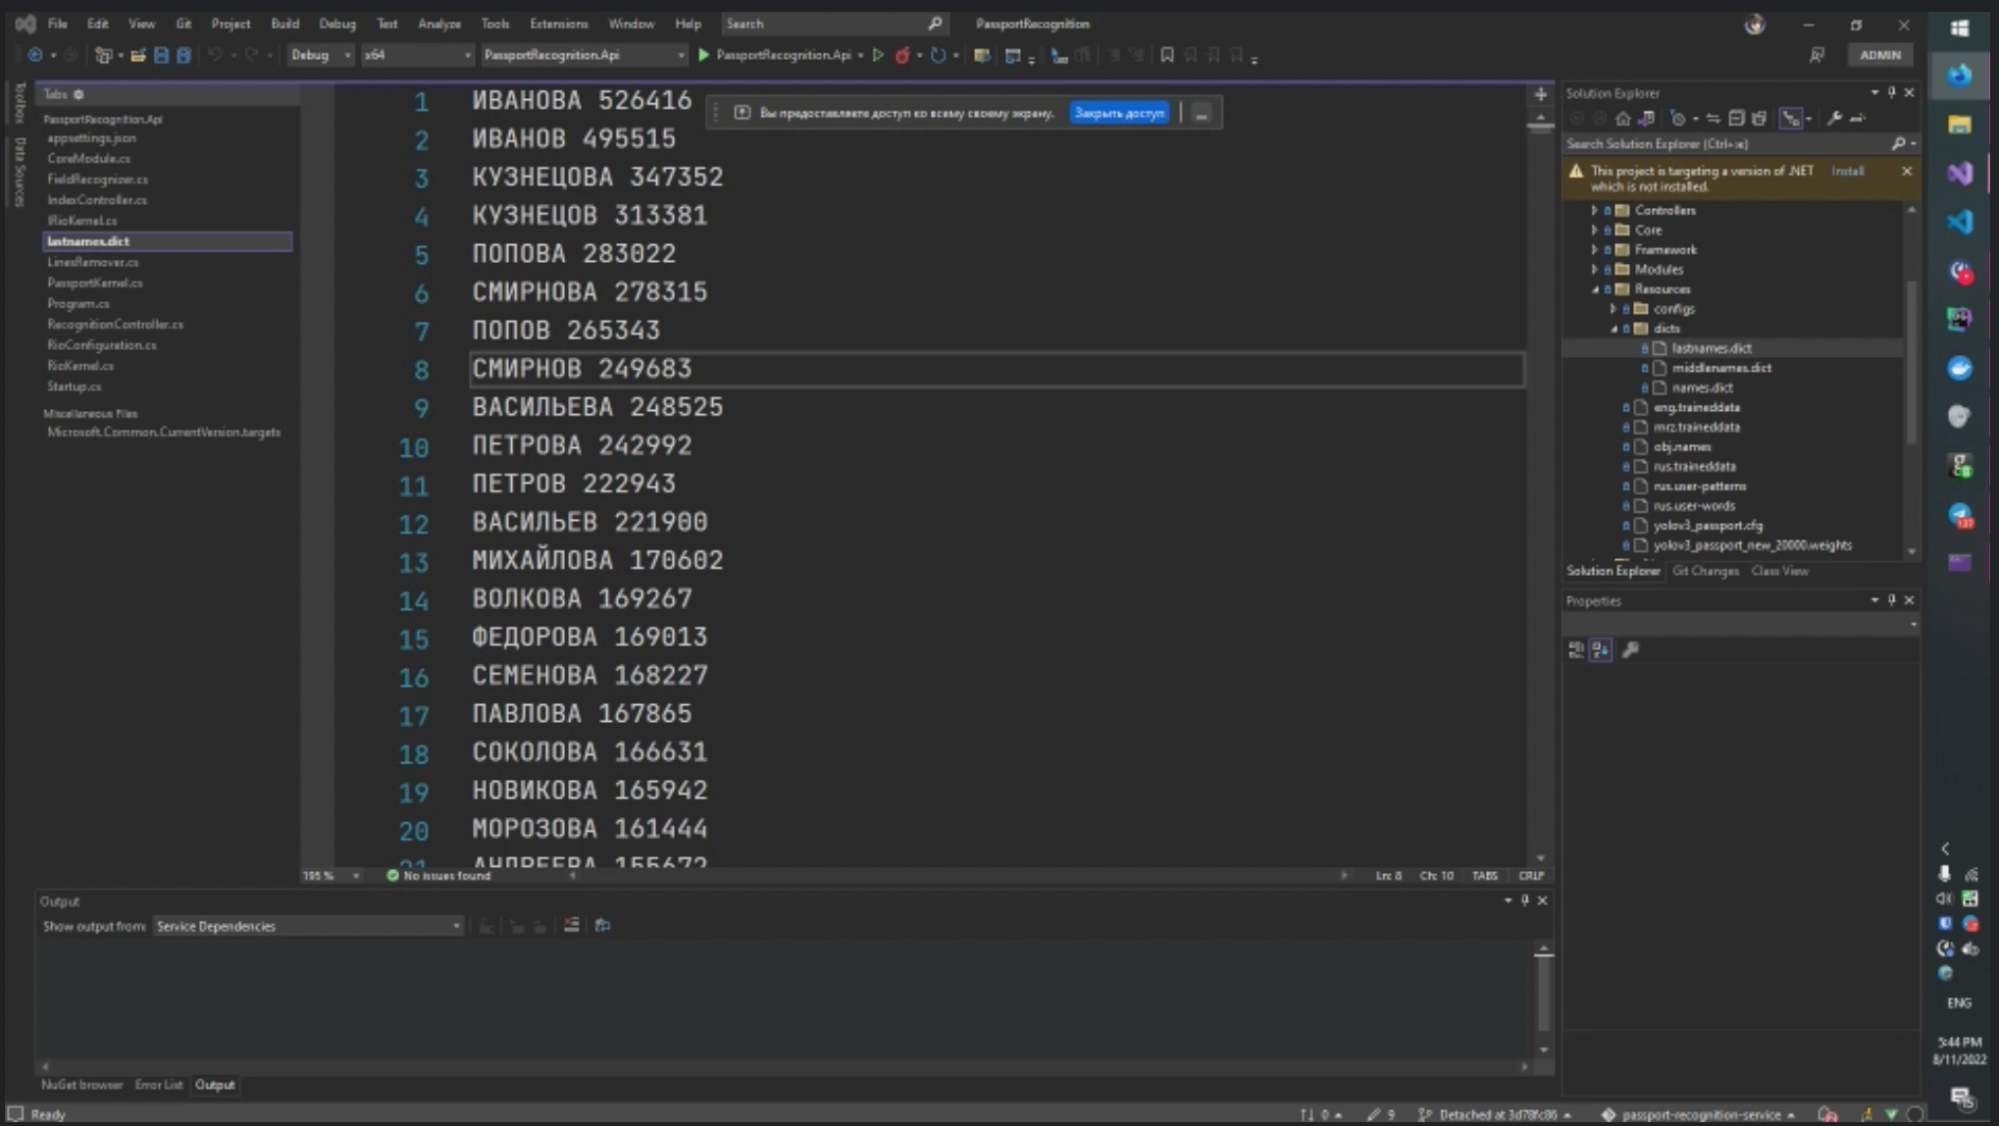Open the Show output from dropdown
The image size is (1999, 1127).
click(x=309, y=926)
